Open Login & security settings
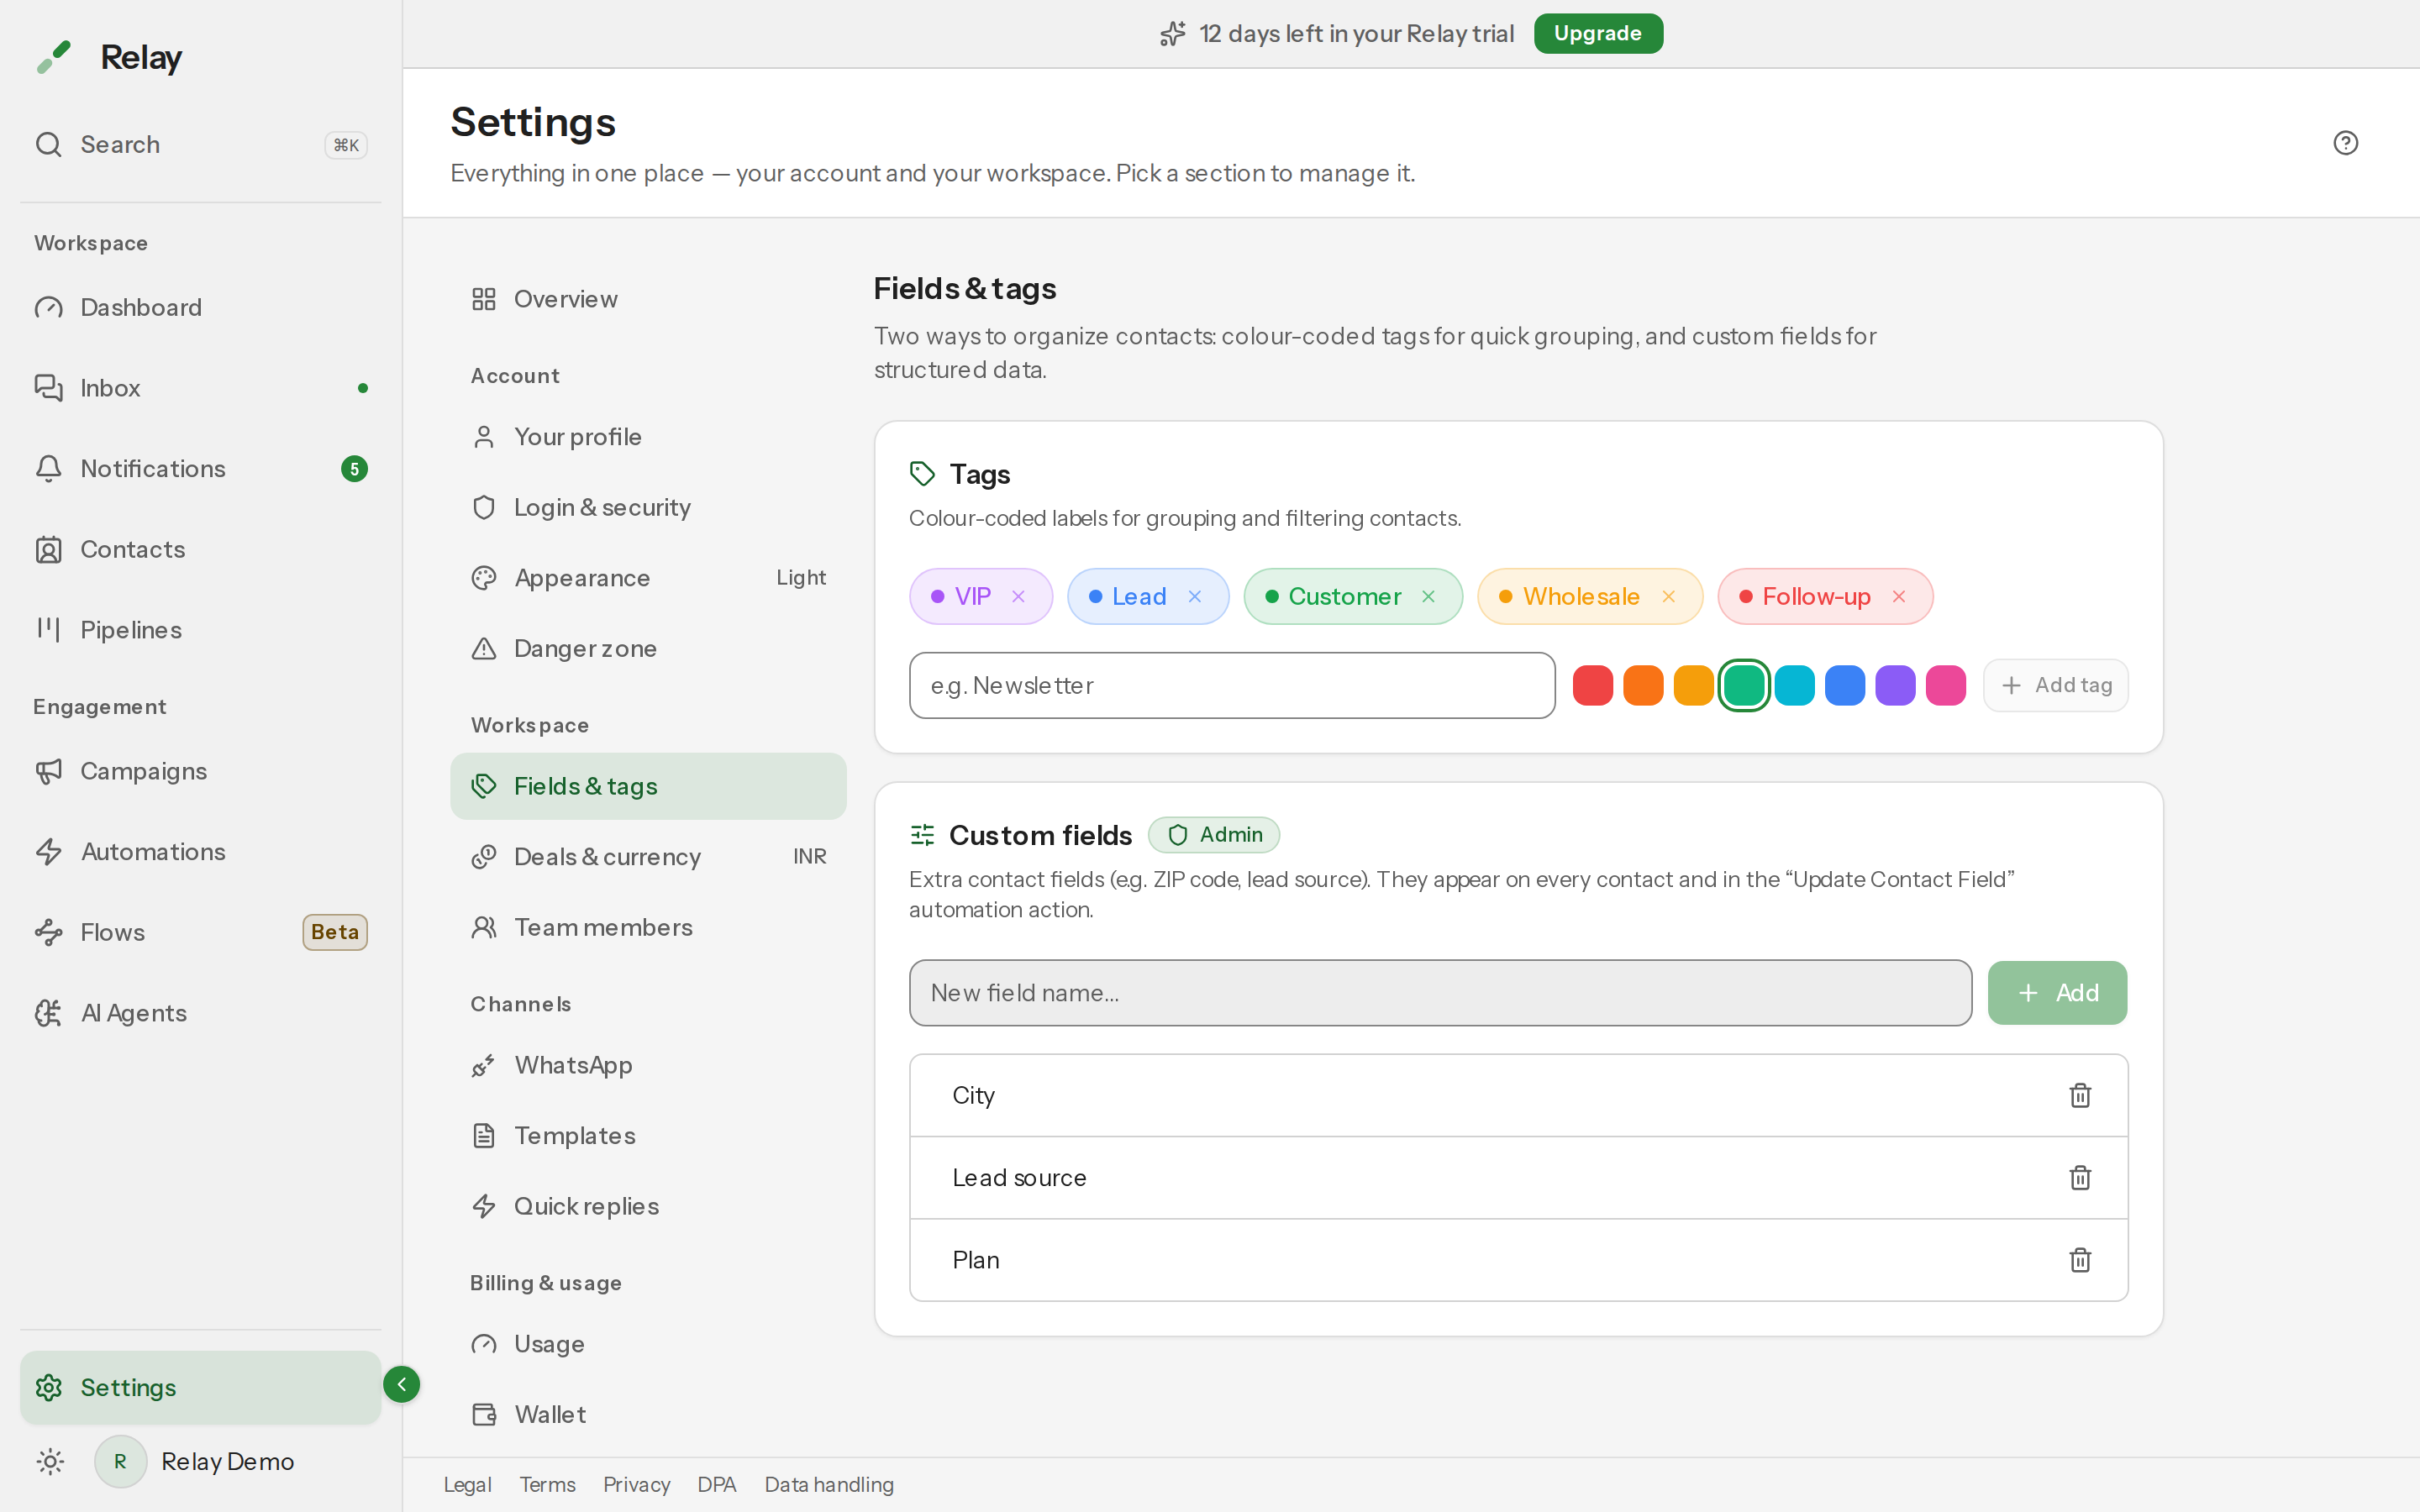The width and height of the screenshot is (2420, 1512). (648, 507)
